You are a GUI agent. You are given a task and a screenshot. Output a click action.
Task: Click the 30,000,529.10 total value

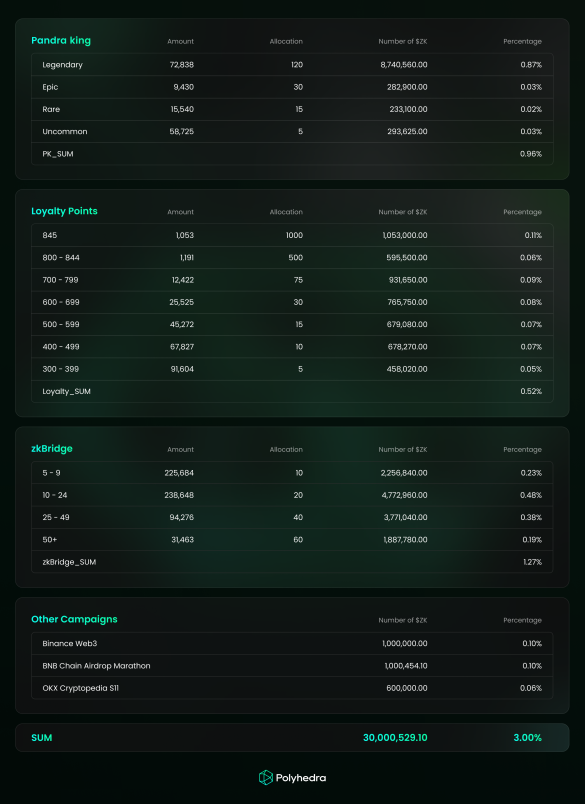[395, 737]
